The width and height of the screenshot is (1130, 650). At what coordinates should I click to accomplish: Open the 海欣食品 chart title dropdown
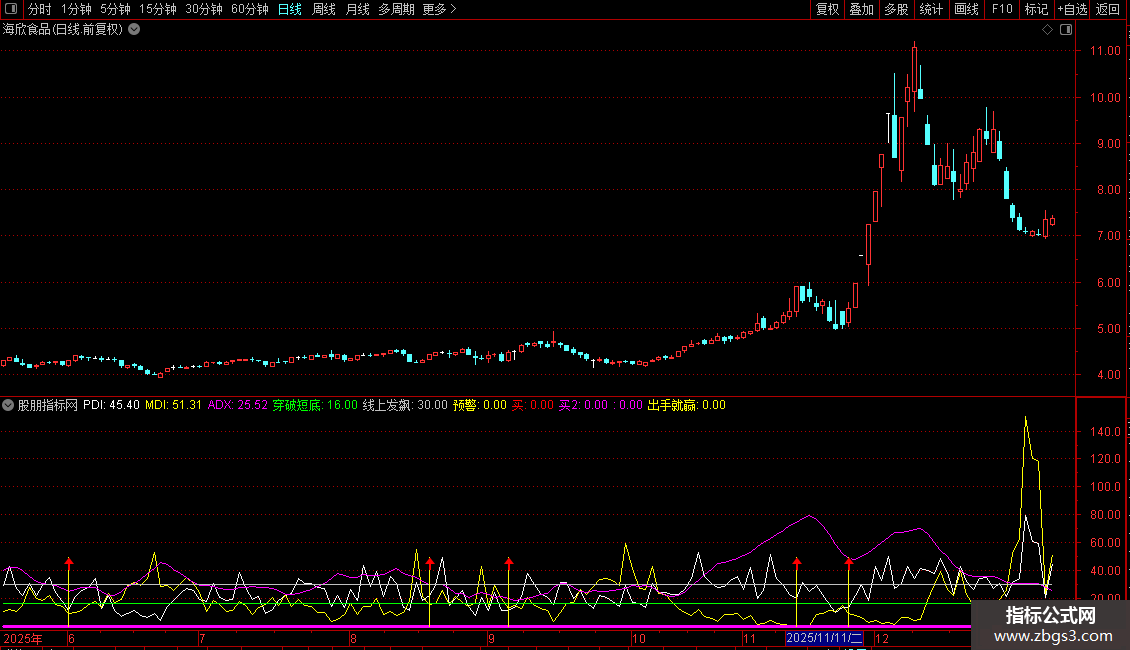[x=134, y=29]
